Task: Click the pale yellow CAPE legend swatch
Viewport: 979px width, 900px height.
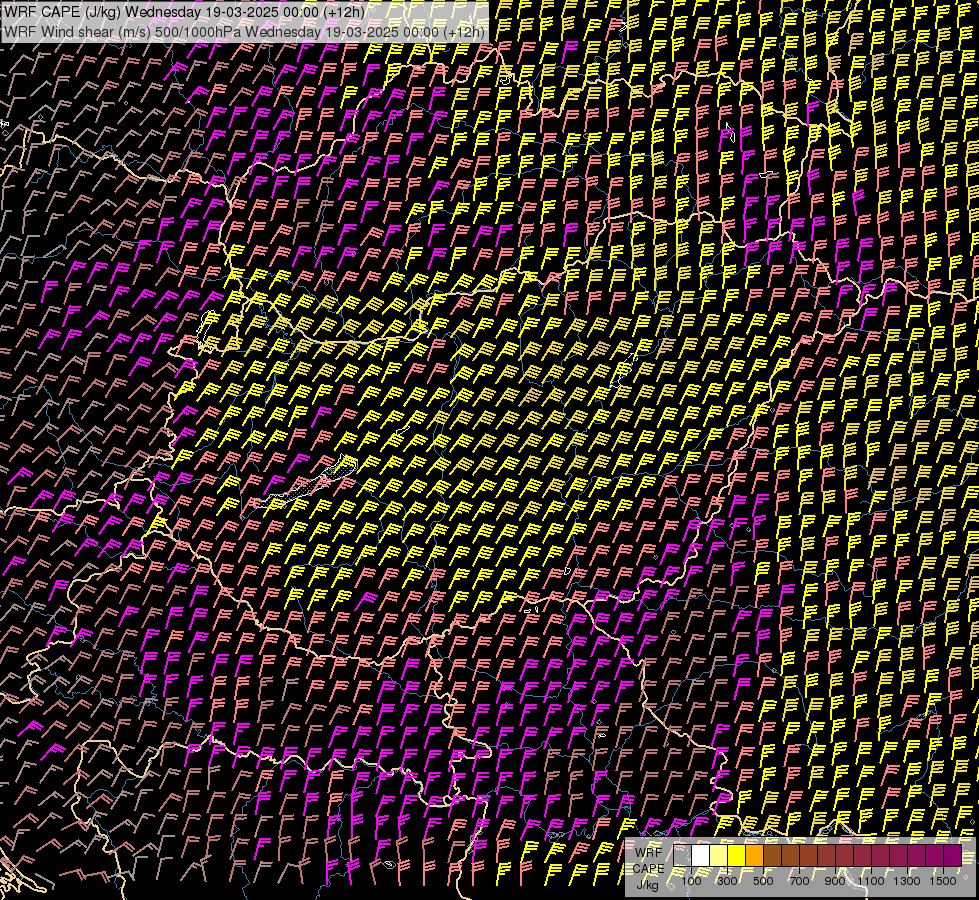Action: (x=719, y=855)
